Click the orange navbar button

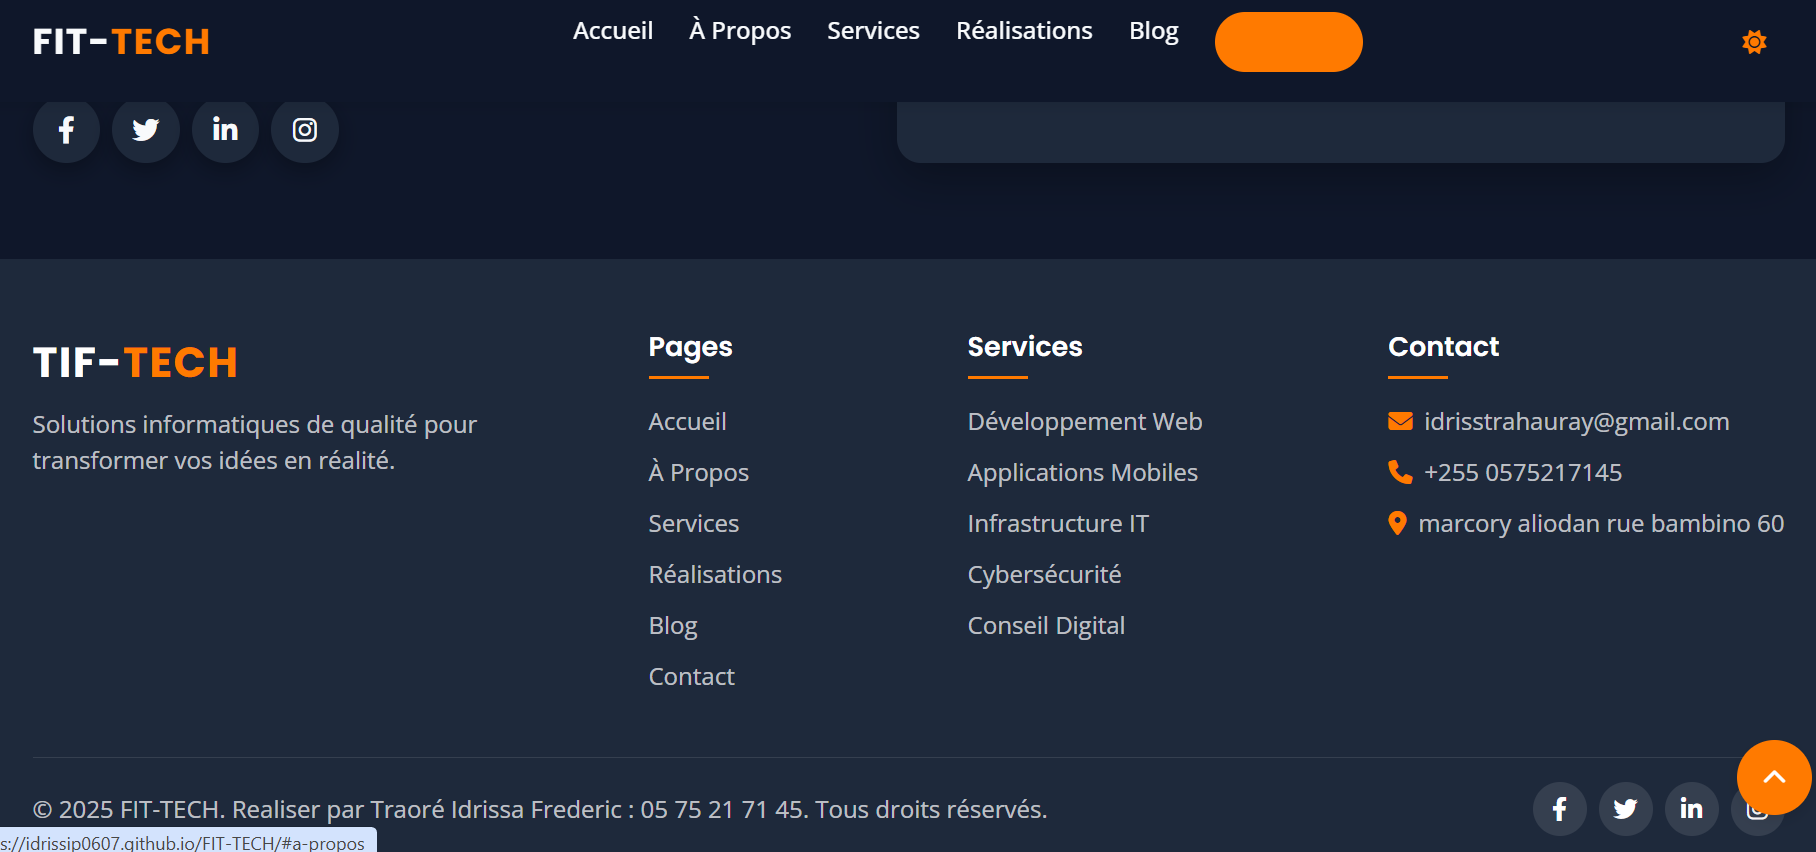1288,42
